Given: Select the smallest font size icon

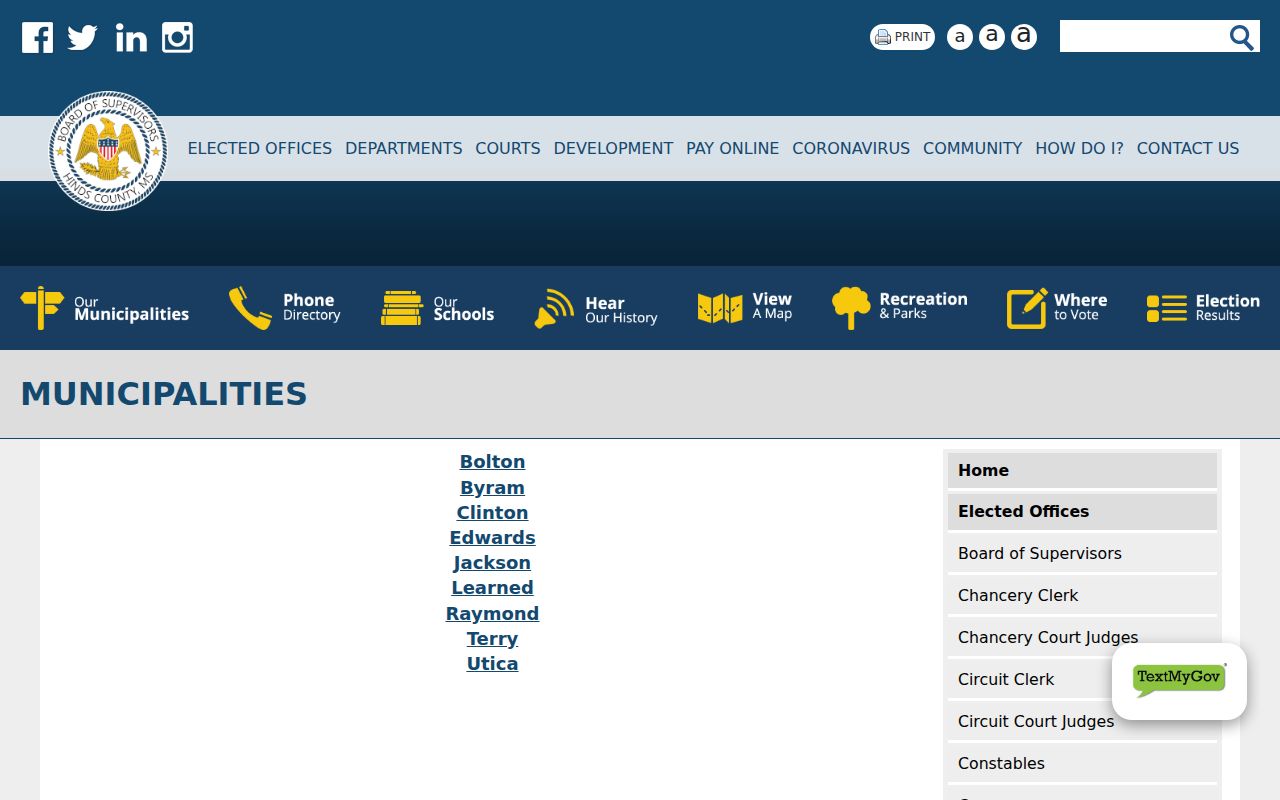Looking at the screenshot, I should (959, 37).
